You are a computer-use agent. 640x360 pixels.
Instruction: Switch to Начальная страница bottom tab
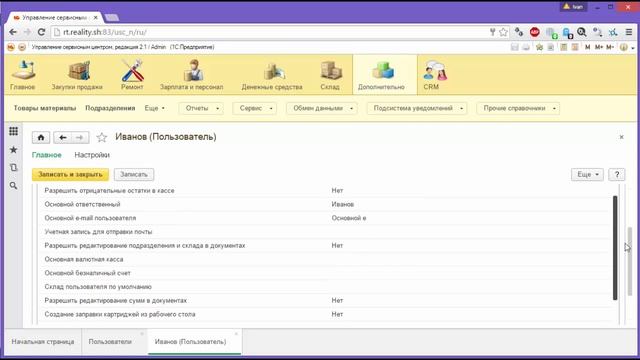[43, 342]
